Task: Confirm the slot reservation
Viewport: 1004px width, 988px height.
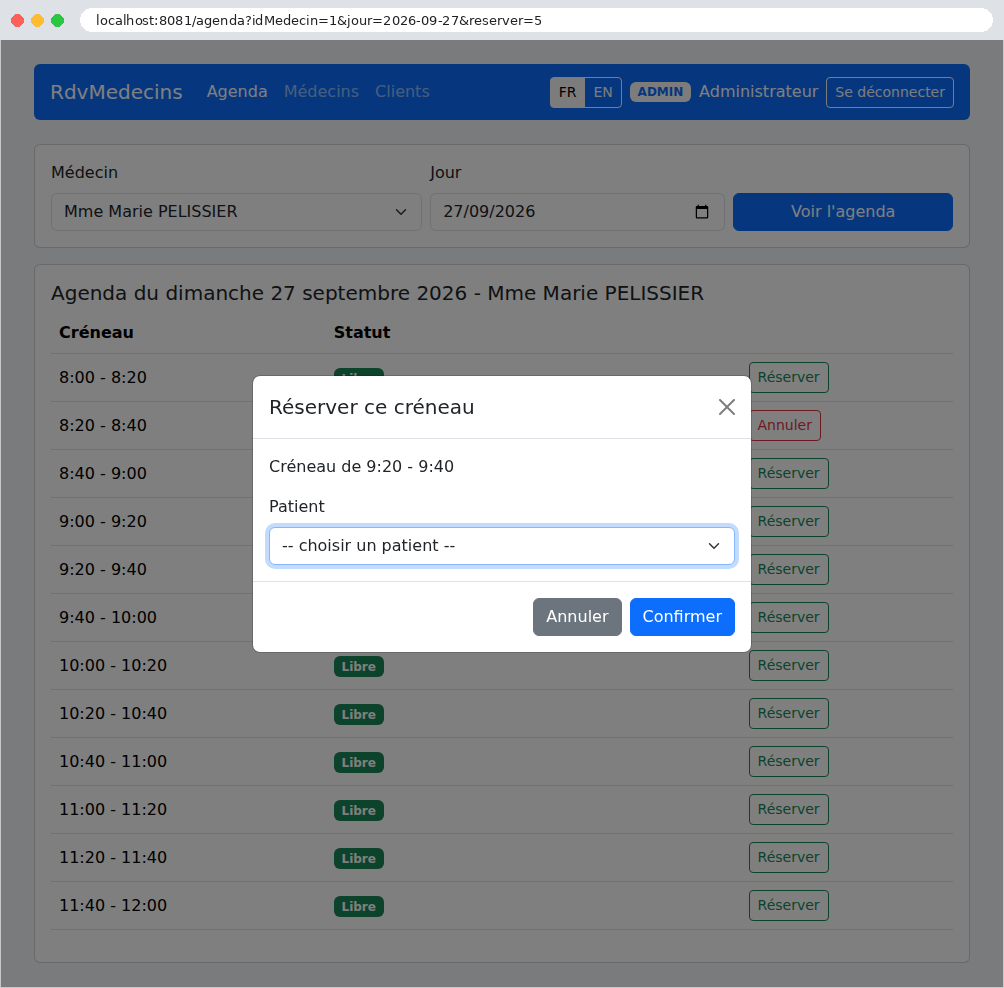Action: click(x=682, y=617)
